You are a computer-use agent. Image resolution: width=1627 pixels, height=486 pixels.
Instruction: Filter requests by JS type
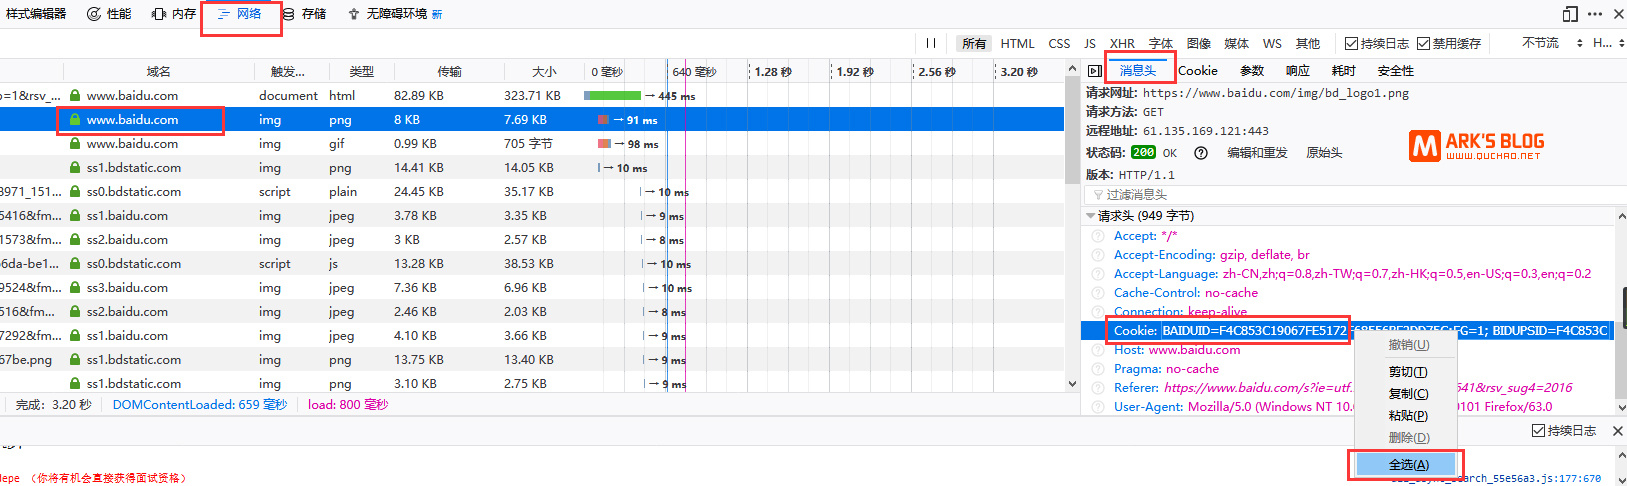tap(1090, 44)
